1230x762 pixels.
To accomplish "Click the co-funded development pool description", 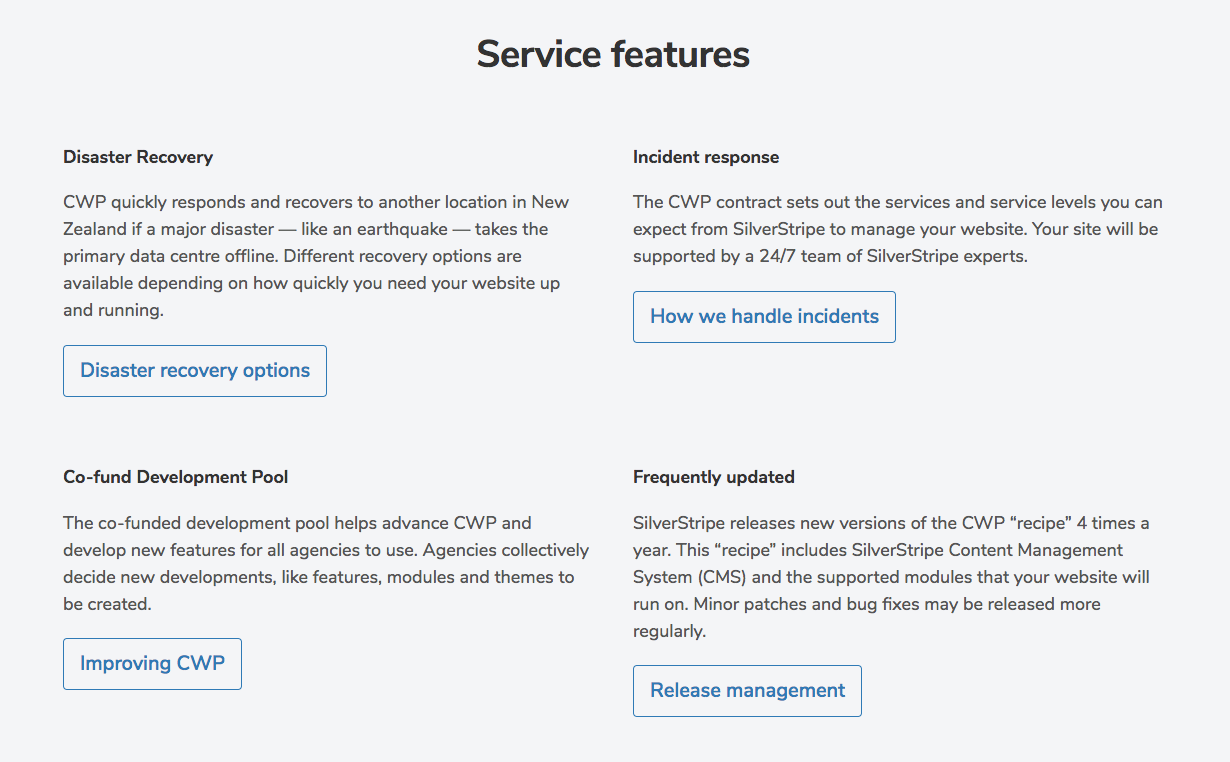I will (325, 563).
